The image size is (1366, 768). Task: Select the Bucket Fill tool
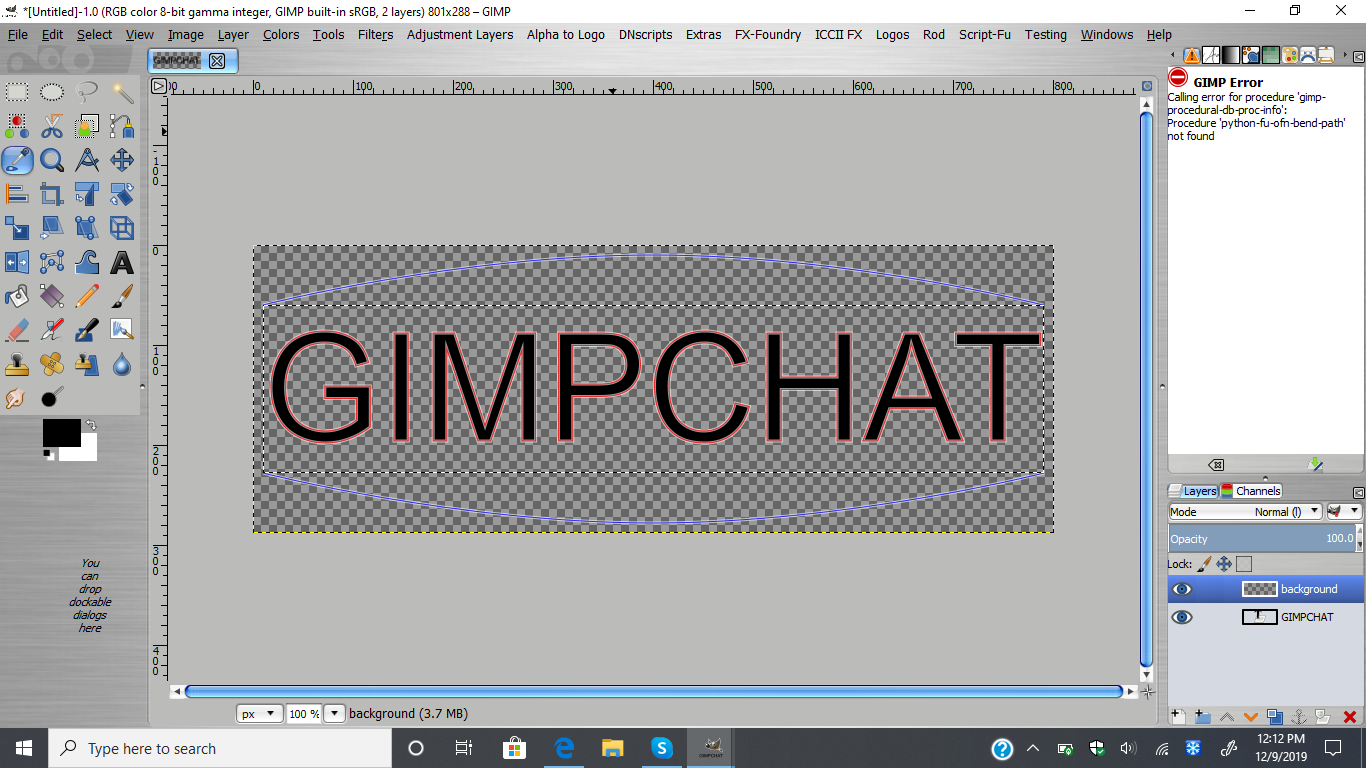[17, 297]
